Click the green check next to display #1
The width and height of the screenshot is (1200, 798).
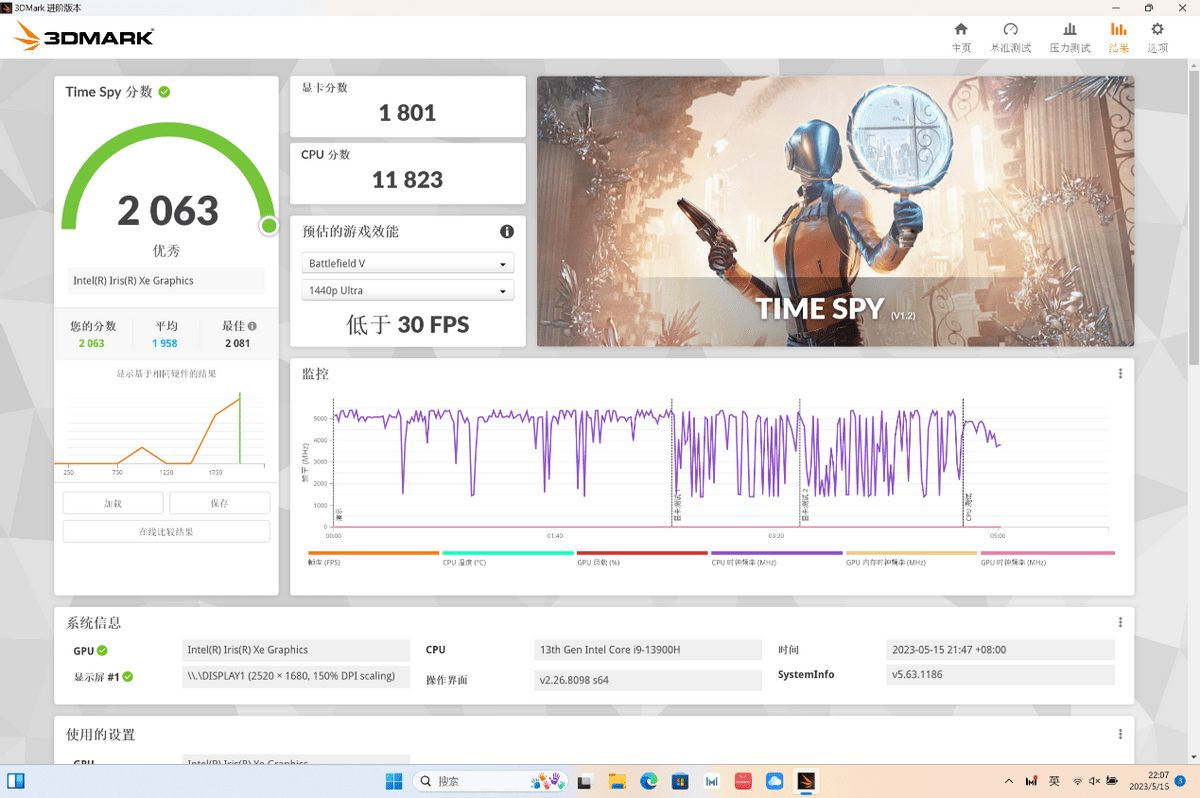(127, 677)
